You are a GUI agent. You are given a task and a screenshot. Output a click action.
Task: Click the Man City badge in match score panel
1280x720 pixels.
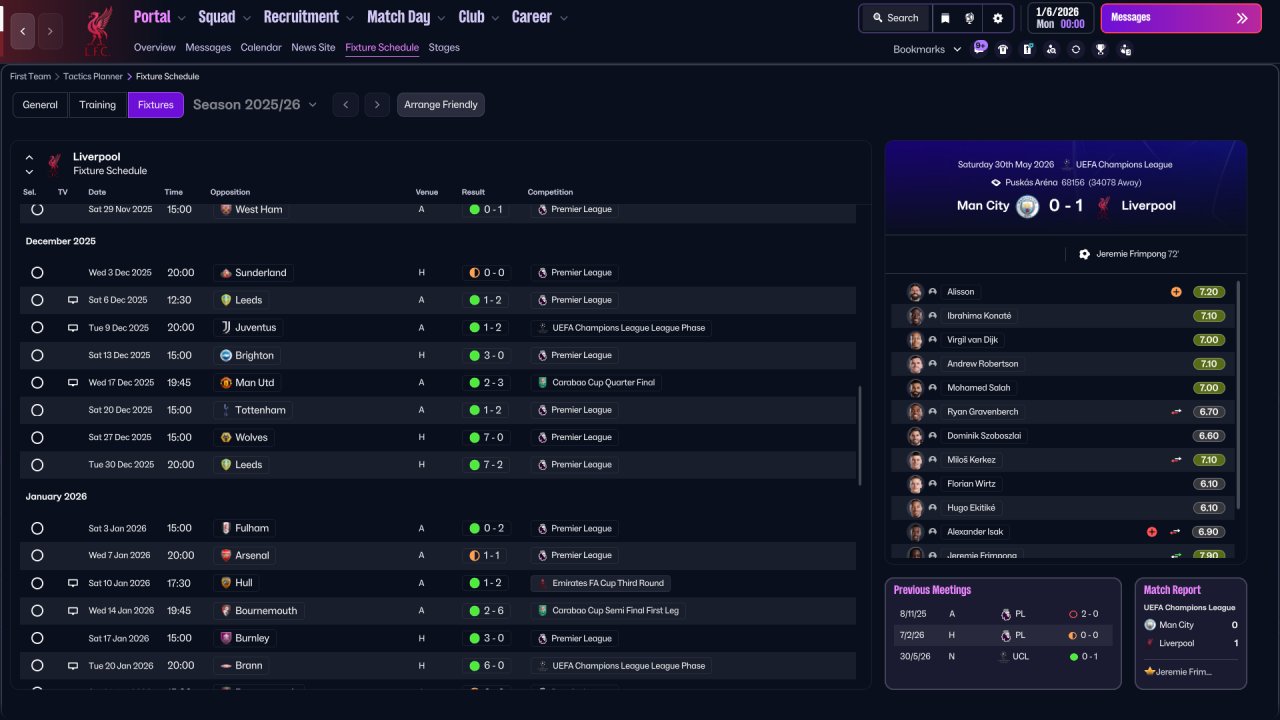click(x=1027, y=206)
